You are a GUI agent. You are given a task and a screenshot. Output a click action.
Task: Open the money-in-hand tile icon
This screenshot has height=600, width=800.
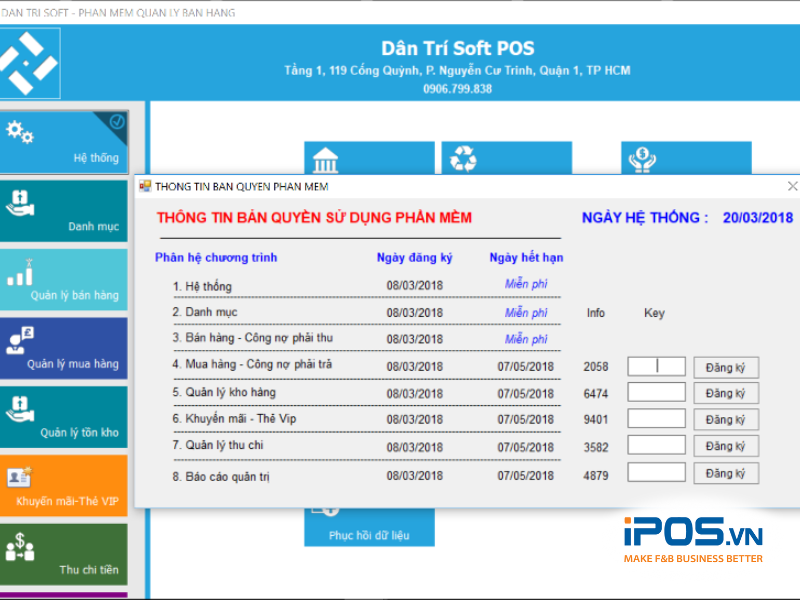[639, 160]
